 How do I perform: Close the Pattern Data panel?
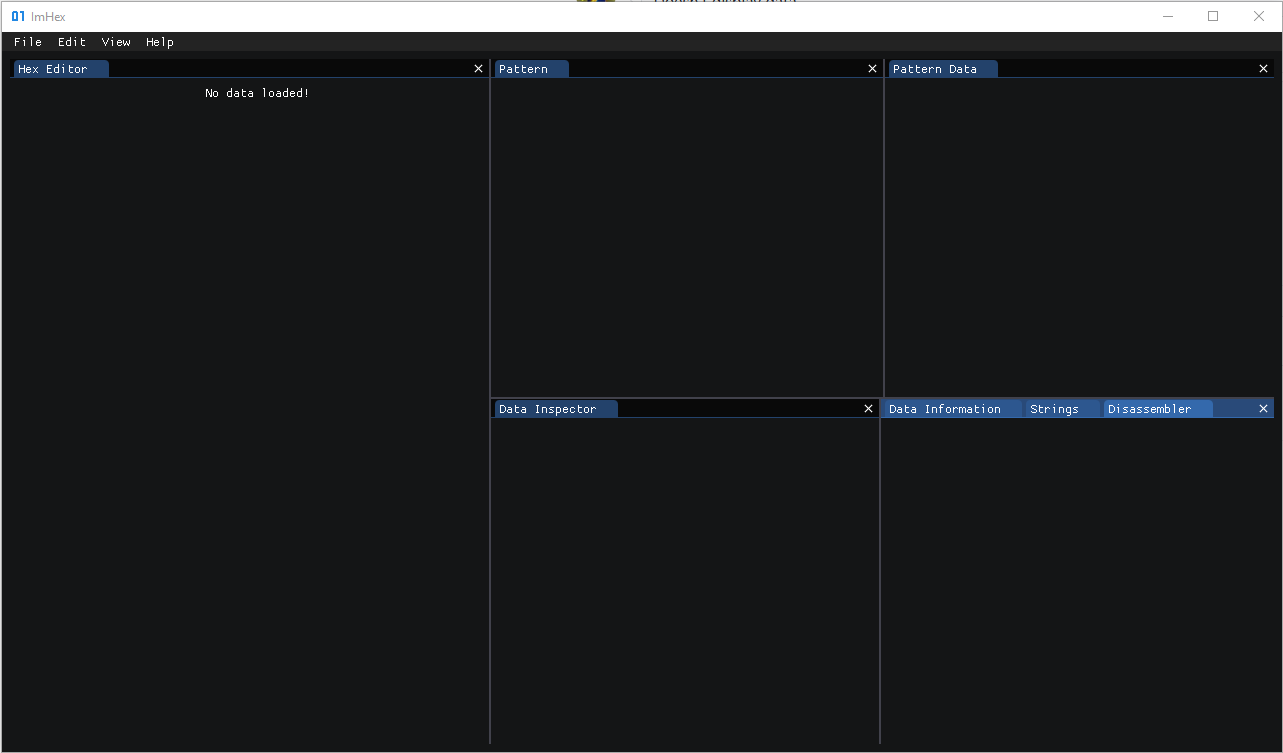(1263, 69)
